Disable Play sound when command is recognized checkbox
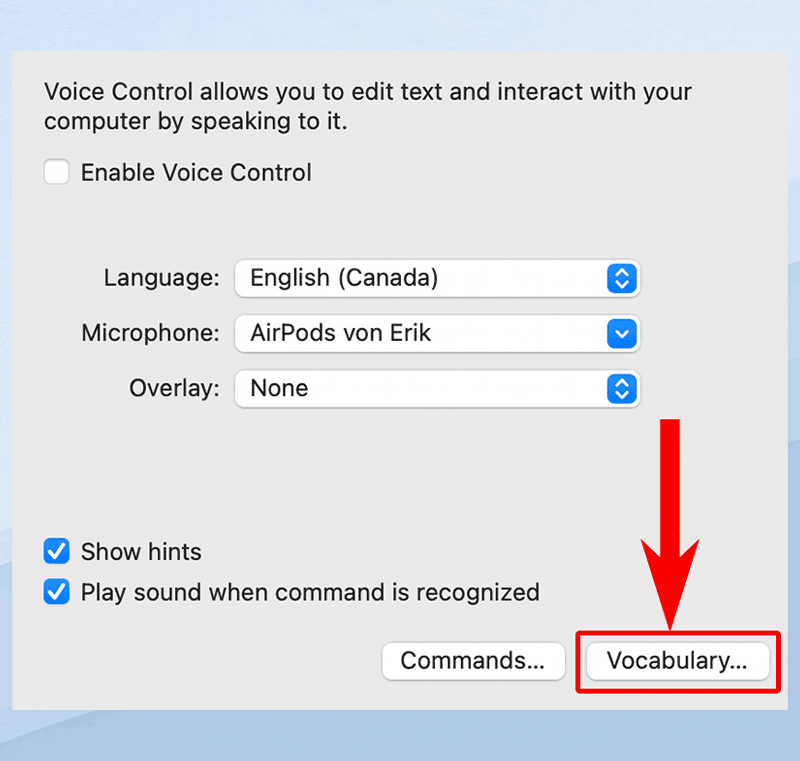800x761 pixels. tap(56, 592)
